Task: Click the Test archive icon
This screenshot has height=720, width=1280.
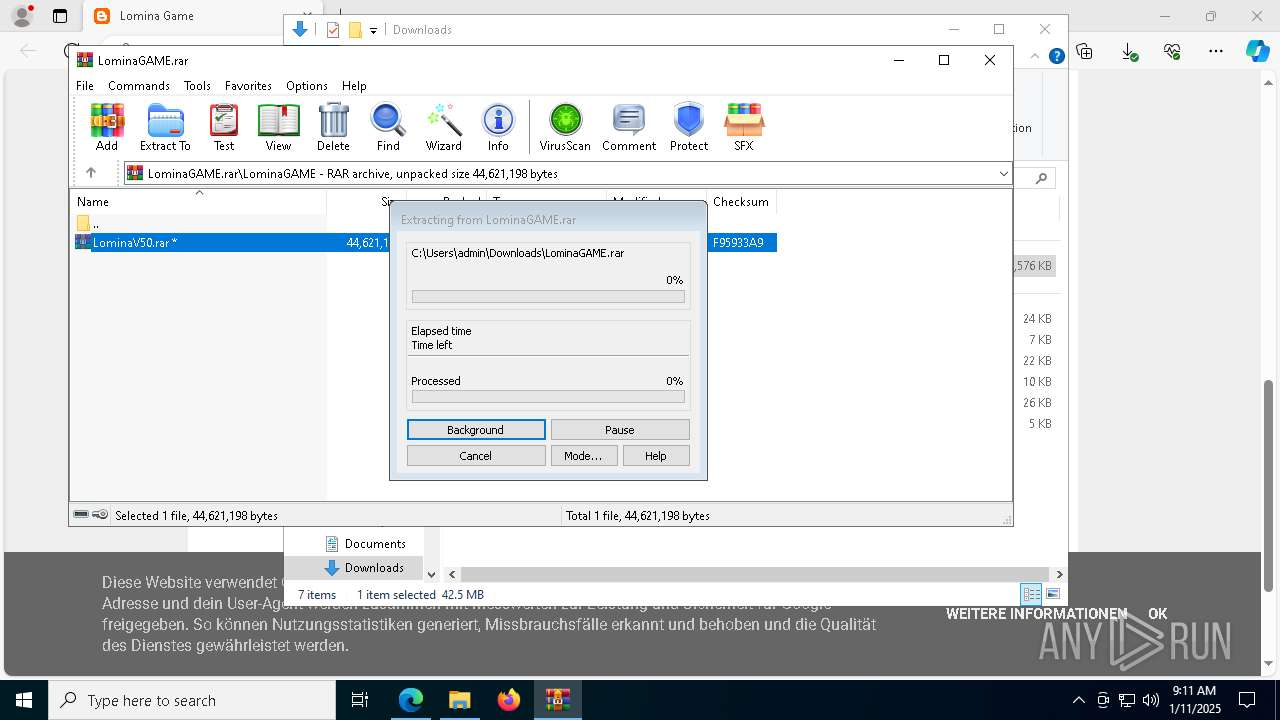Action: (224, 126)
